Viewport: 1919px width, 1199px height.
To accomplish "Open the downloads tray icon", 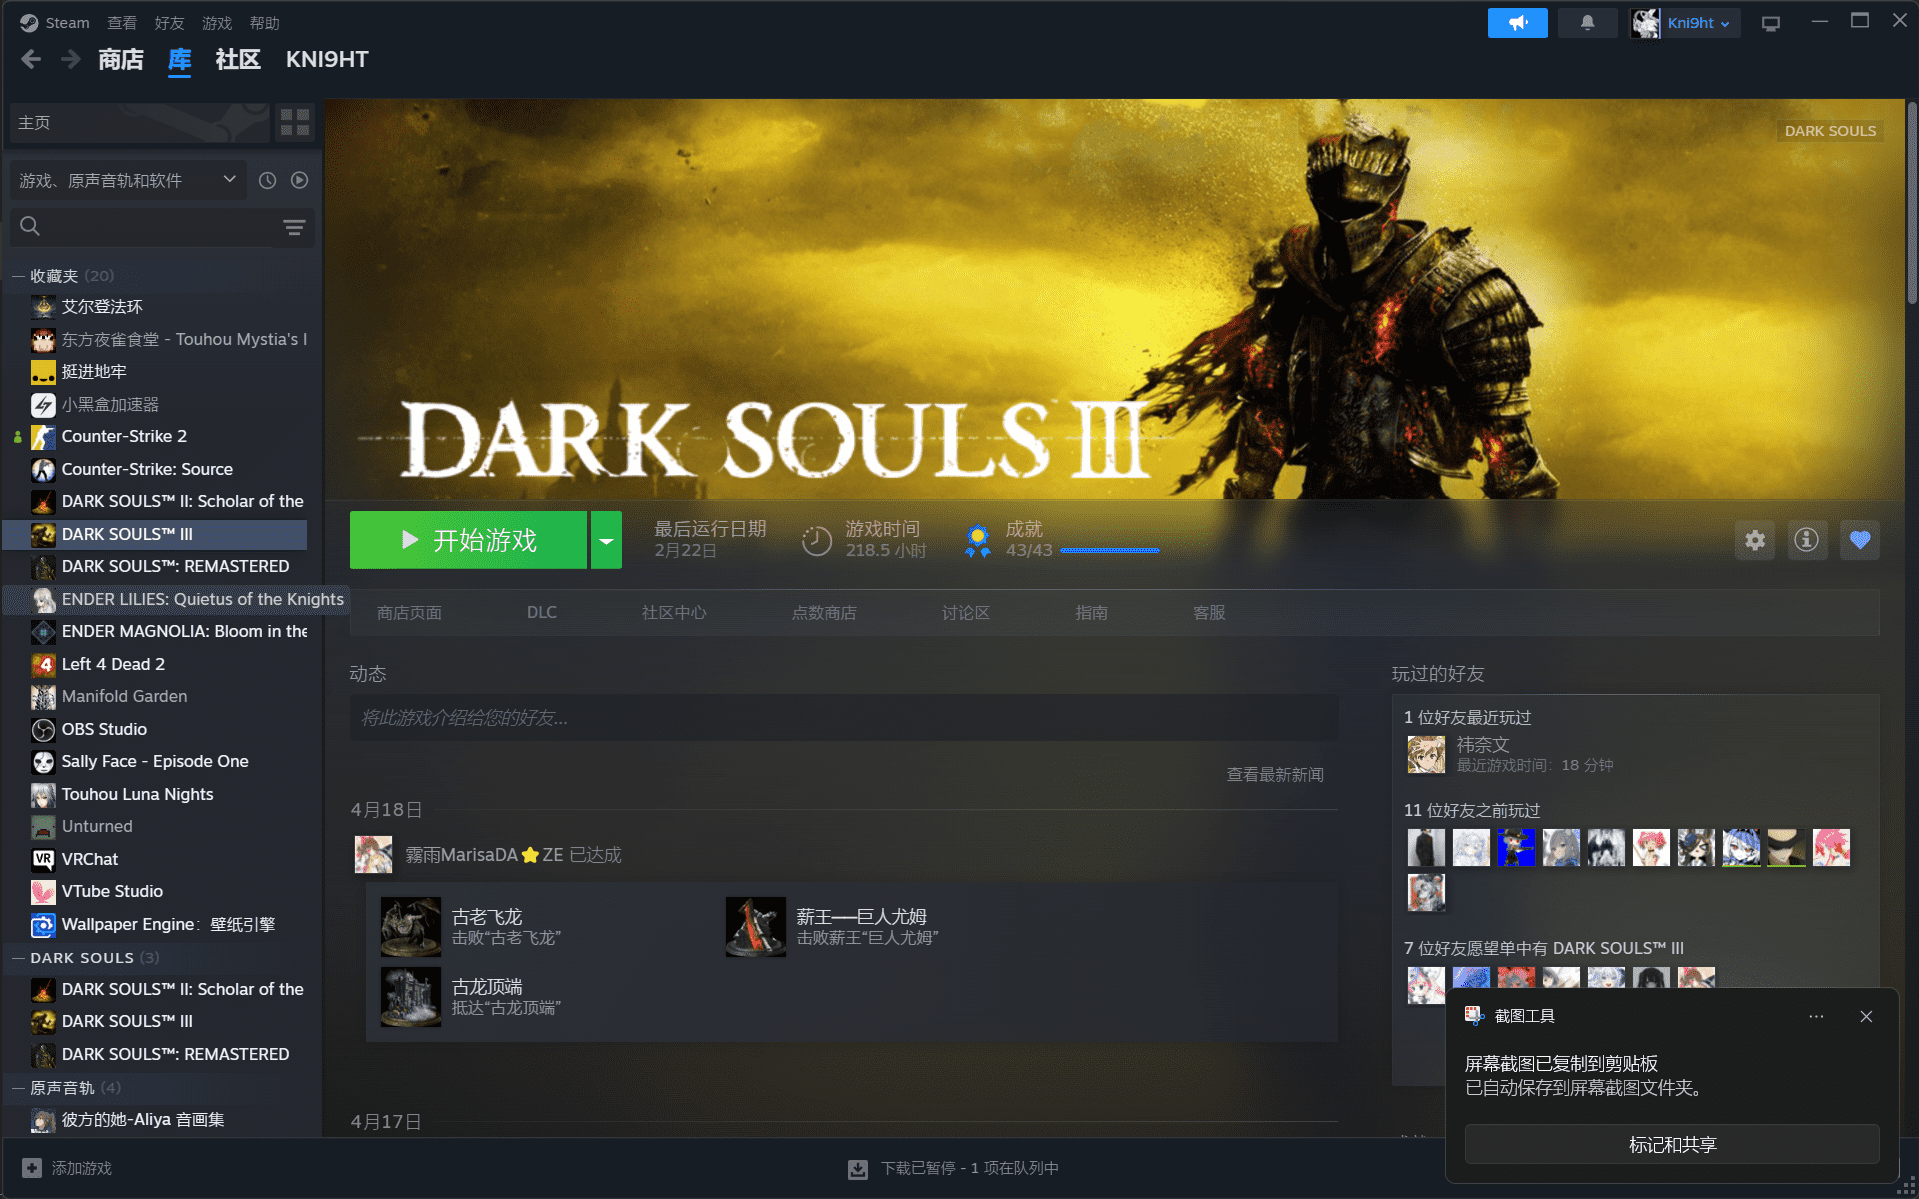I will (857, 1169).
